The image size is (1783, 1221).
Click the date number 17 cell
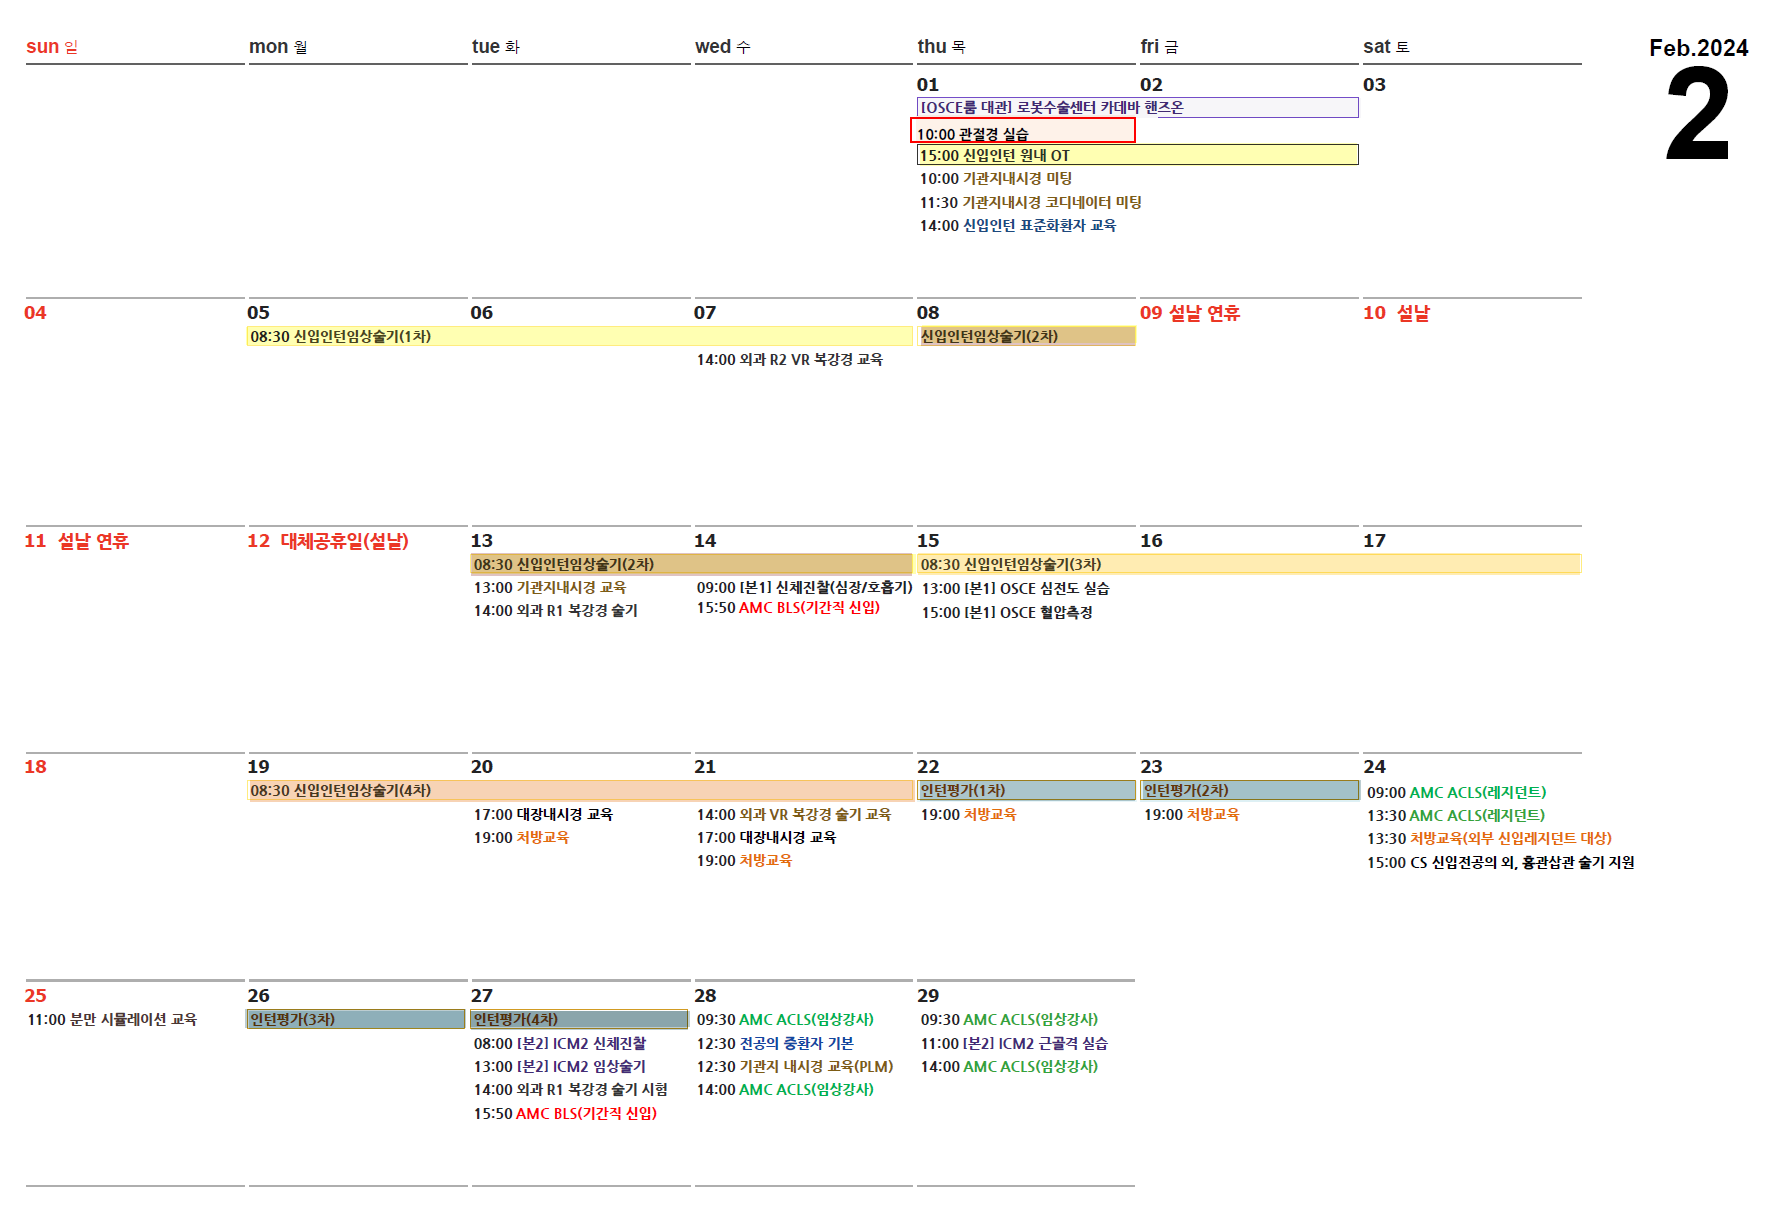pos(1374,541)
